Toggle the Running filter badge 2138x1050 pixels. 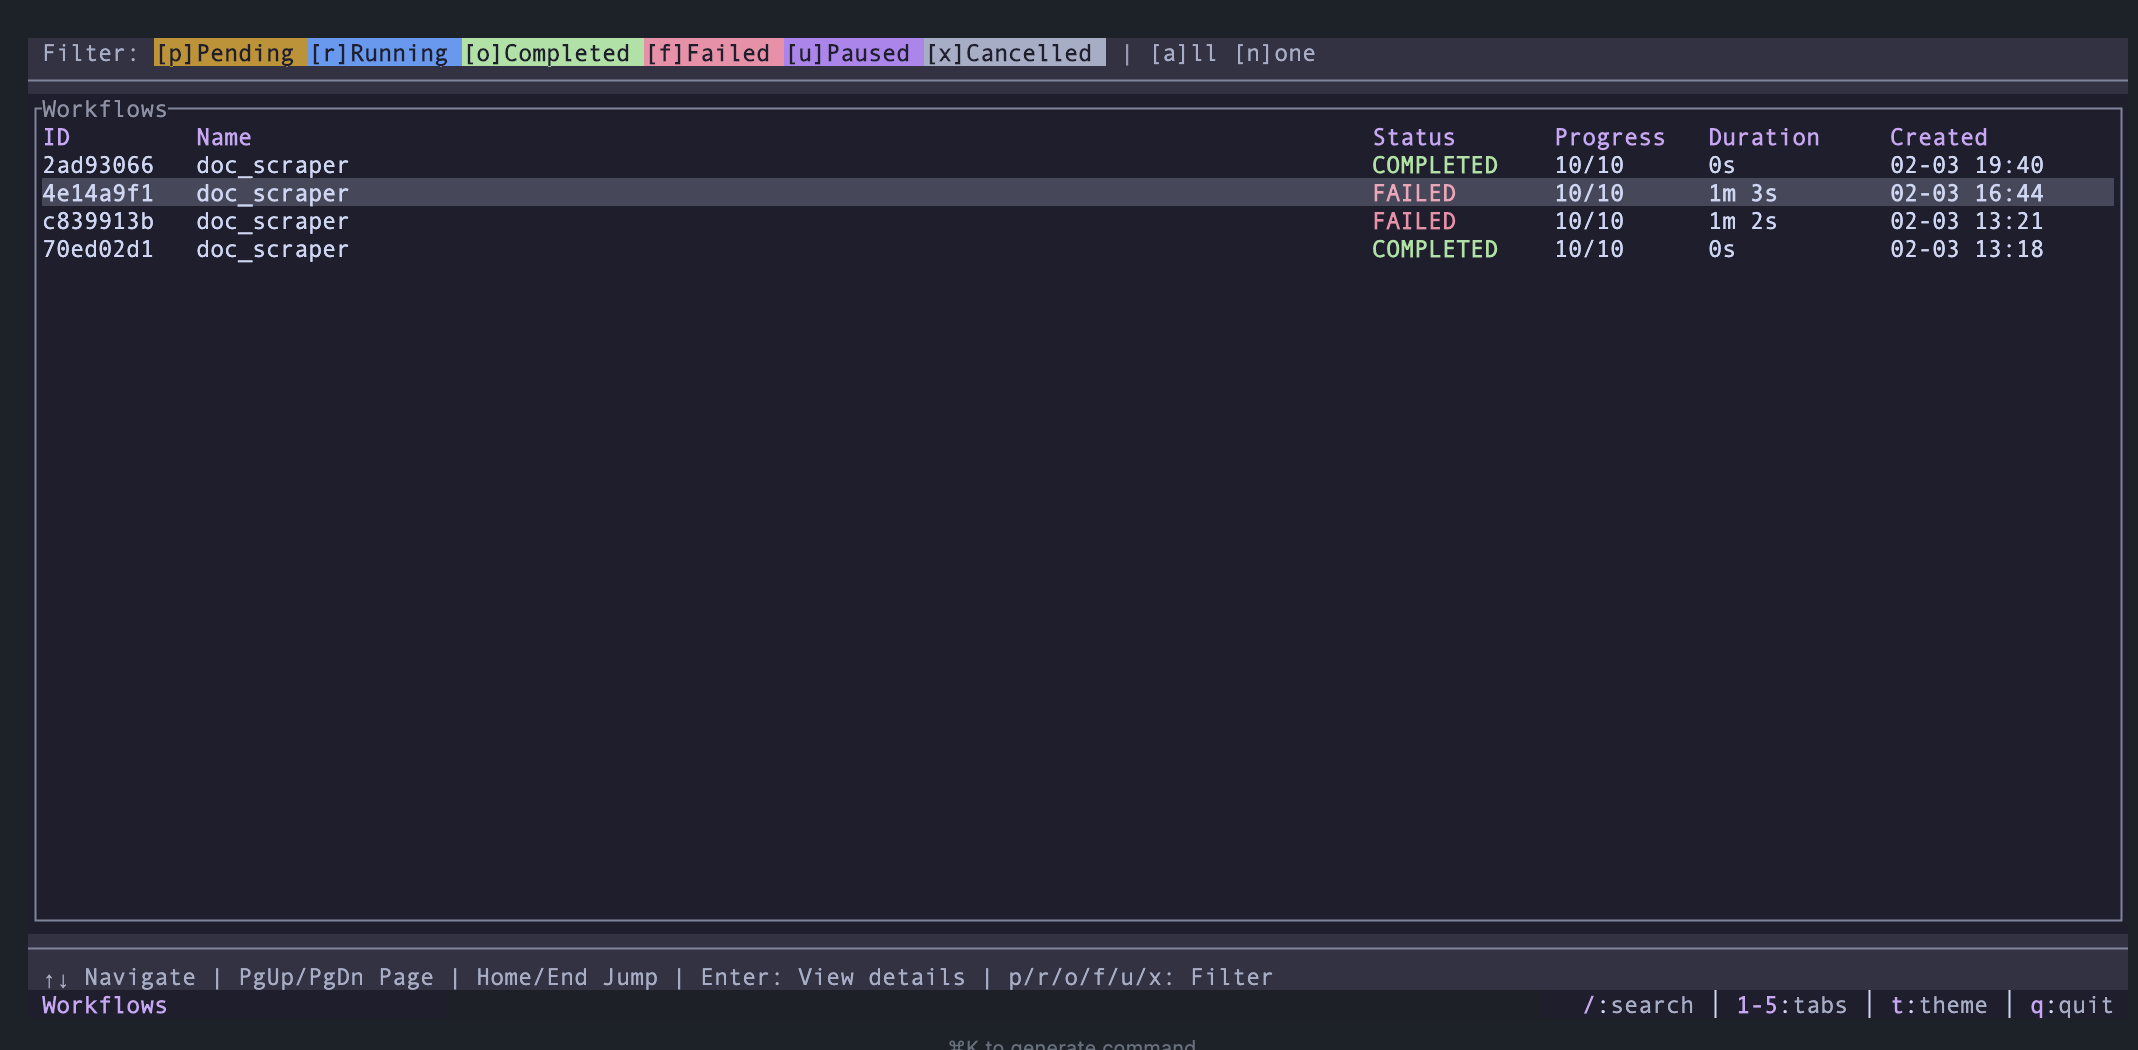click(x=383, y=53)
